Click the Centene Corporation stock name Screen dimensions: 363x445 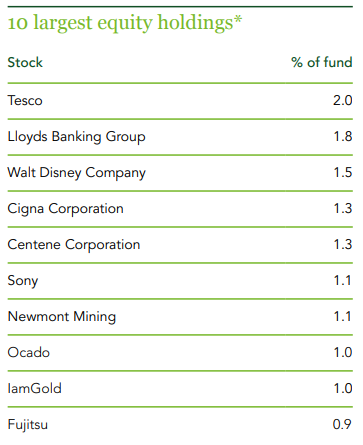(74, 245)
